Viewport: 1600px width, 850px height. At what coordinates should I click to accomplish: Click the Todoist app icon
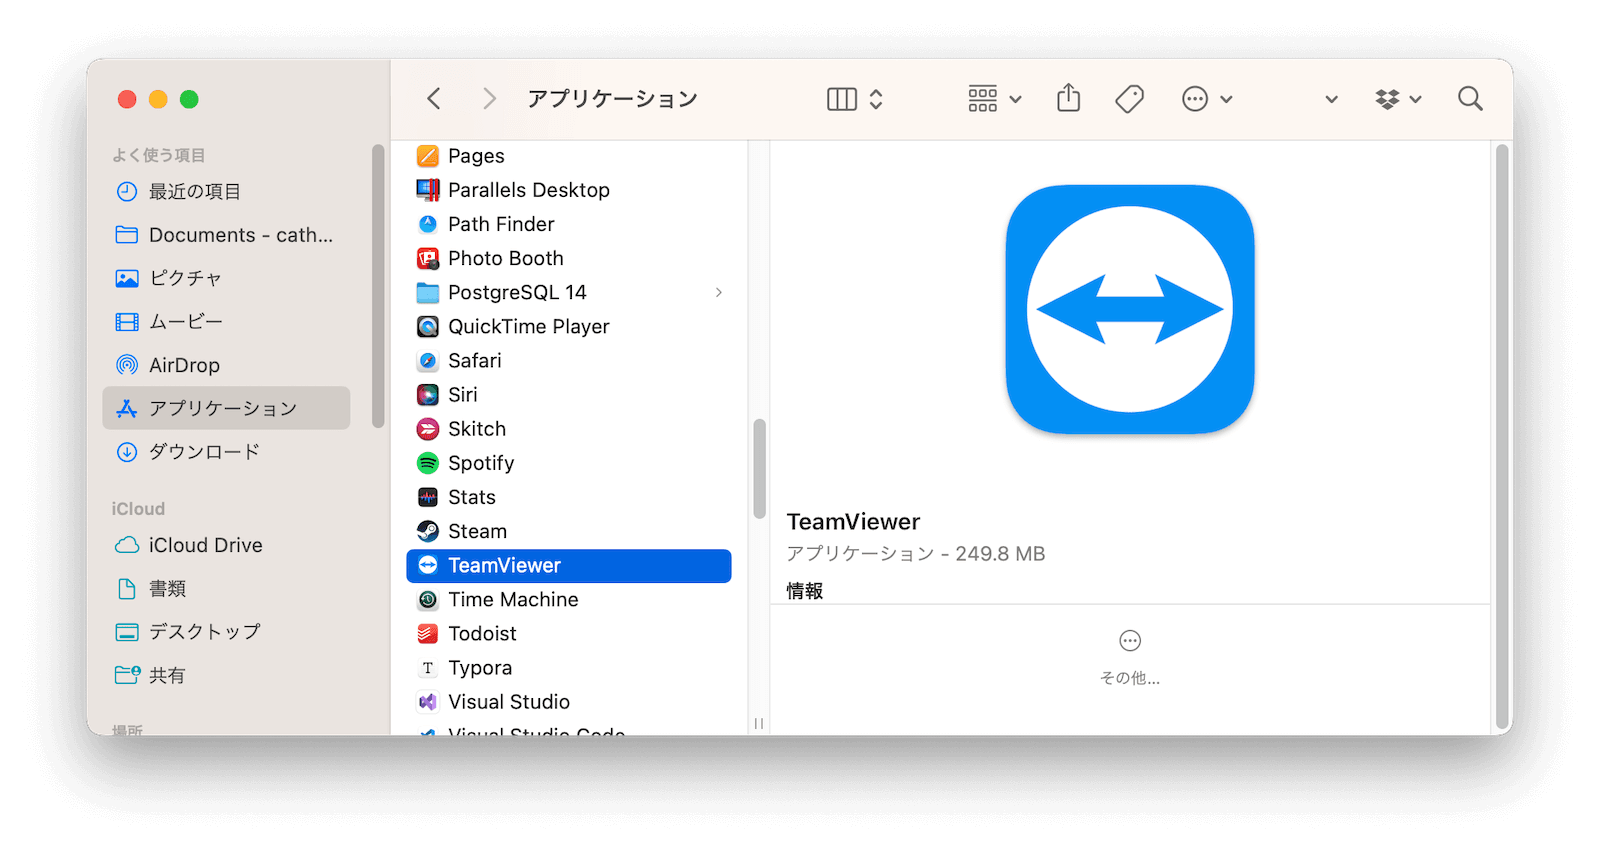click(x=428, y=634)
